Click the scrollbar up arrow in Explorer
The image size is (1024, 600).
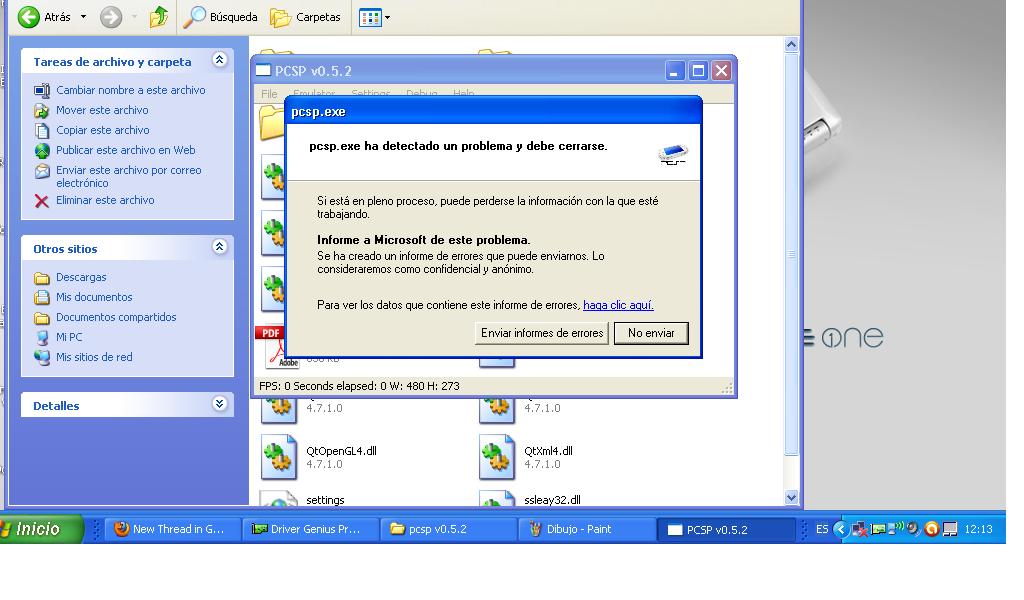(x=791, y=44)
